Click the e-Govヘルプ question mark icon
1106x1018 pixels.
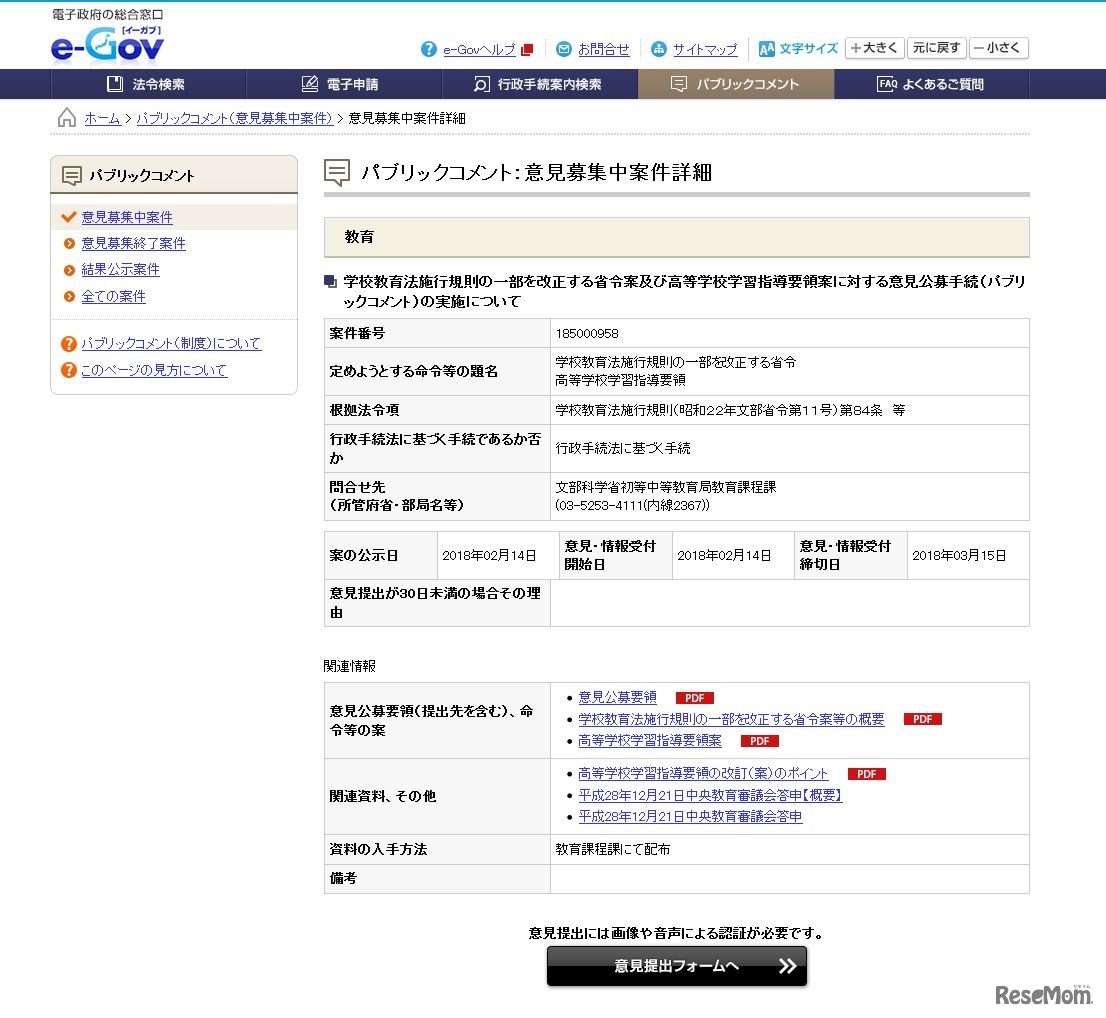[x=428, y=49]
